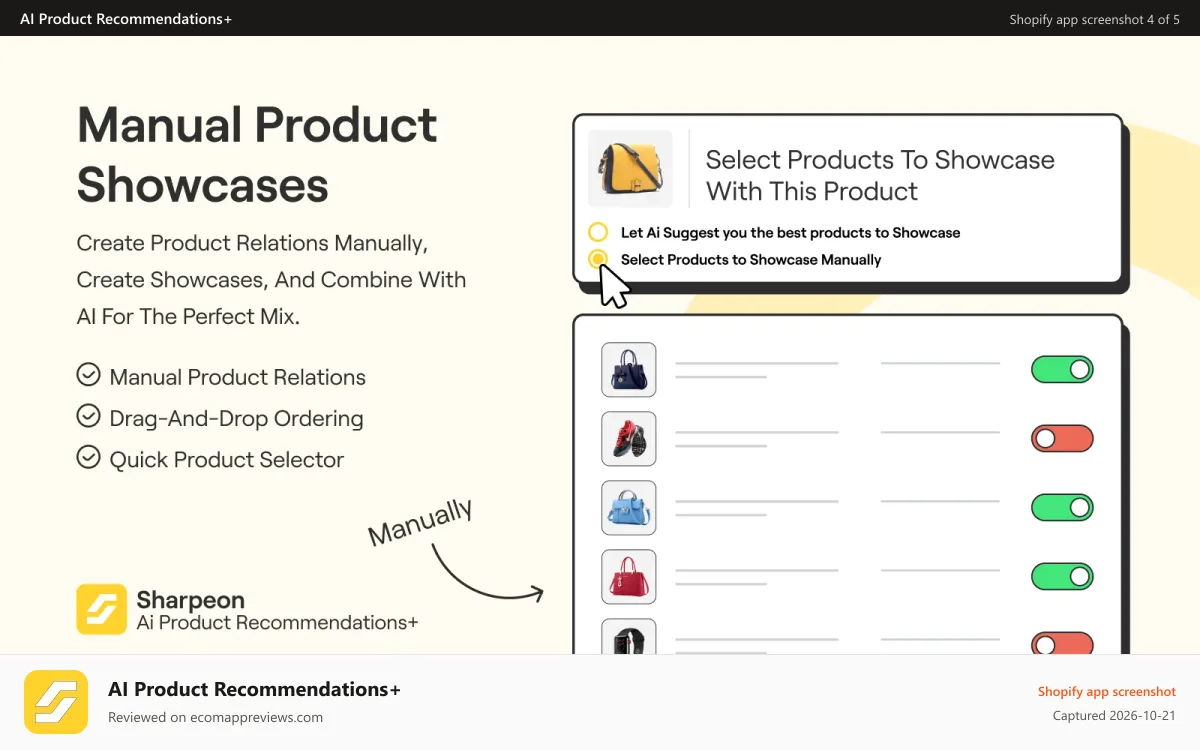Click 'Shopify app screenshot 4 of 5' text

coord(1095,19)
